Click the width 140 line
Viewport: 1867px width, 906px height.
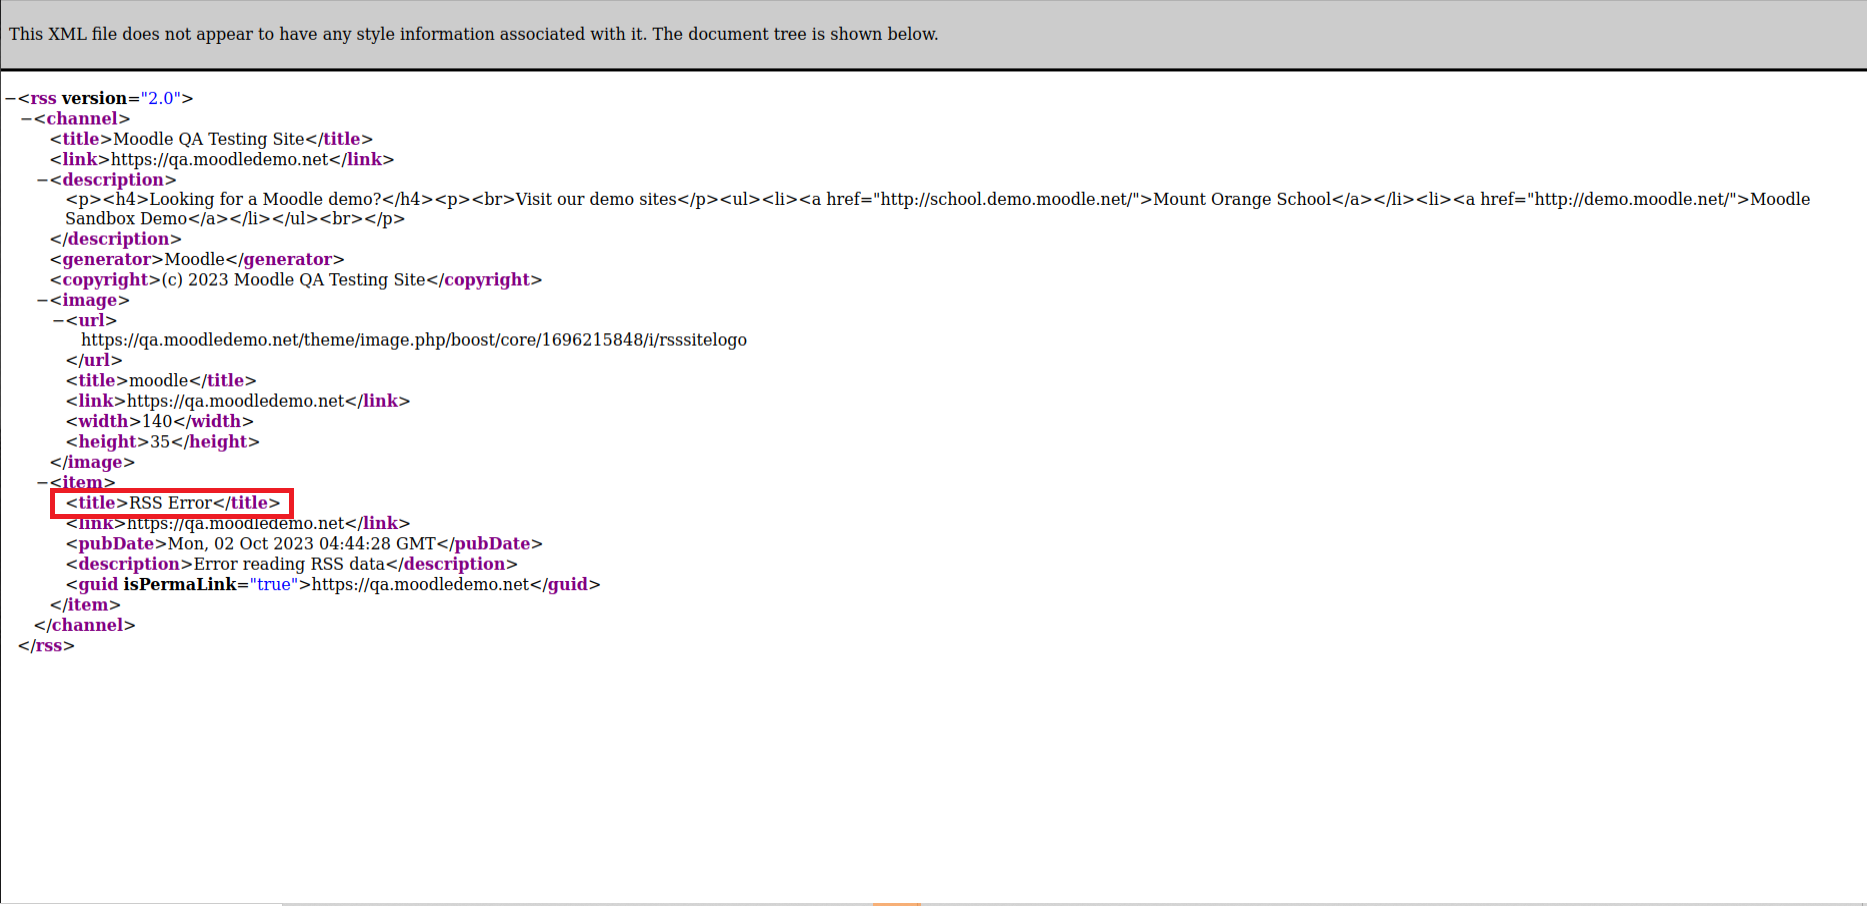coord(160,422)
